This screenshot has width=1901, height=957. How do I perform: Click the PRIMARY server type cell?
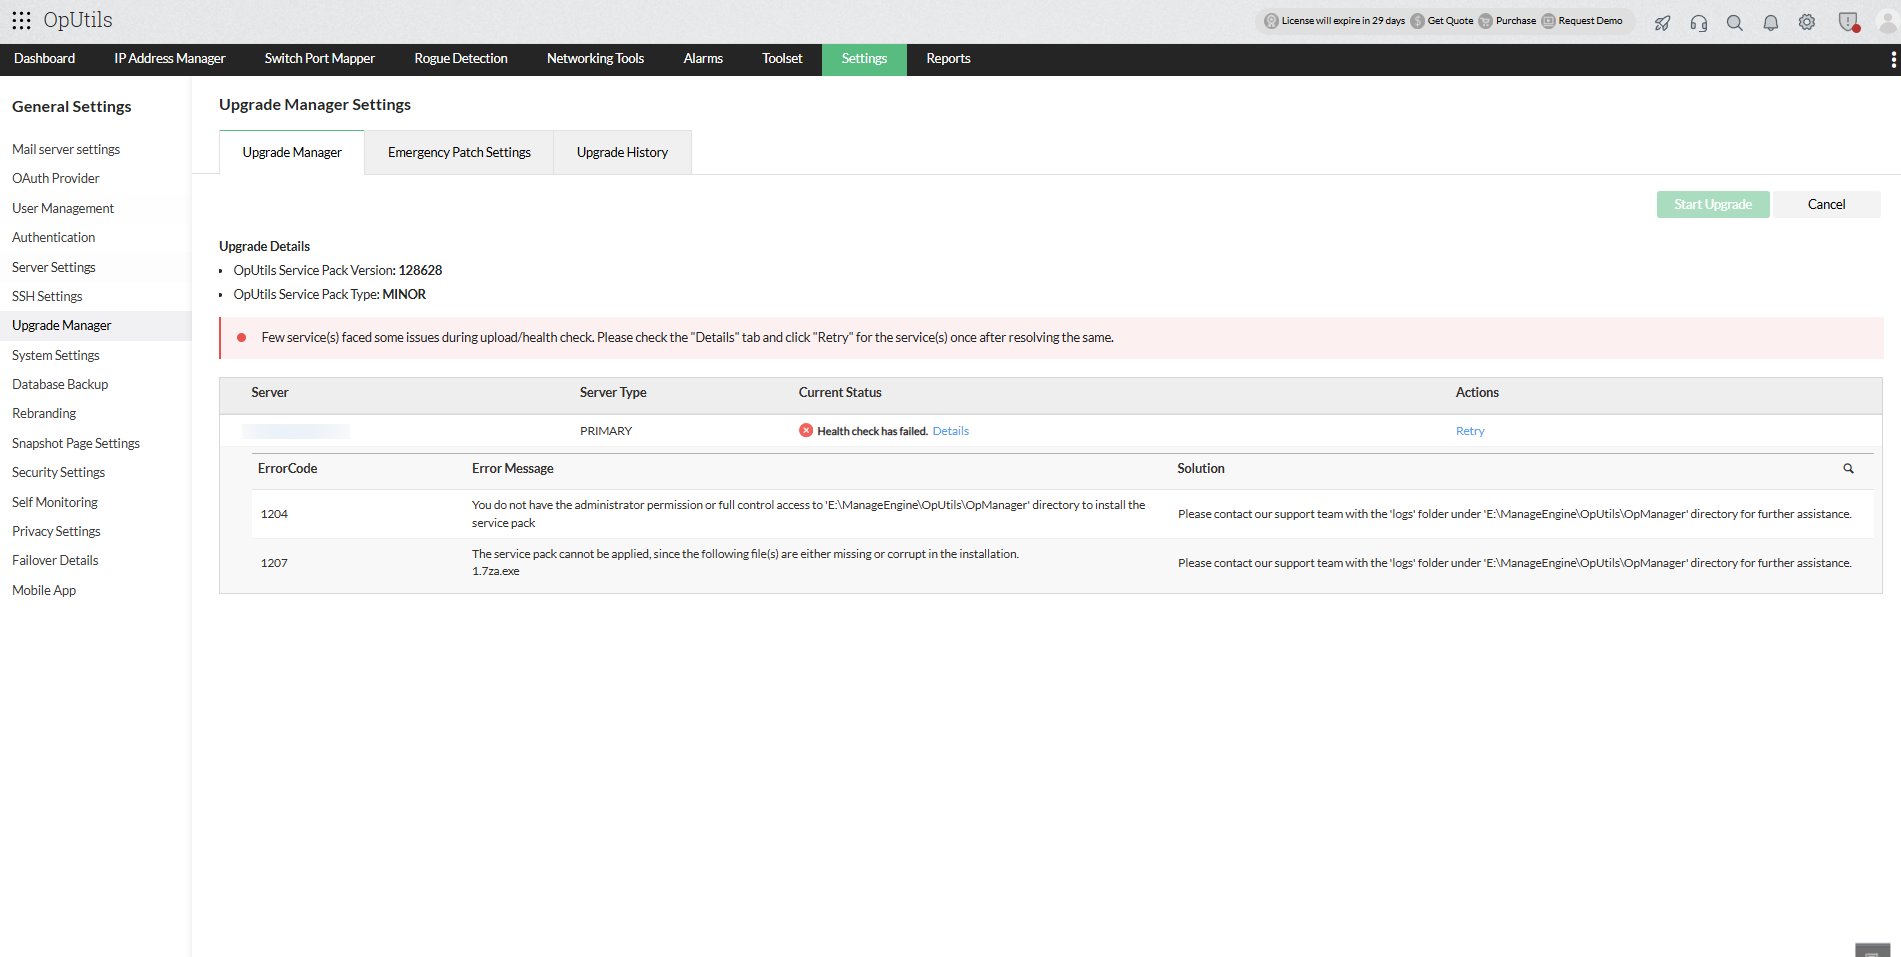(606, 431)
